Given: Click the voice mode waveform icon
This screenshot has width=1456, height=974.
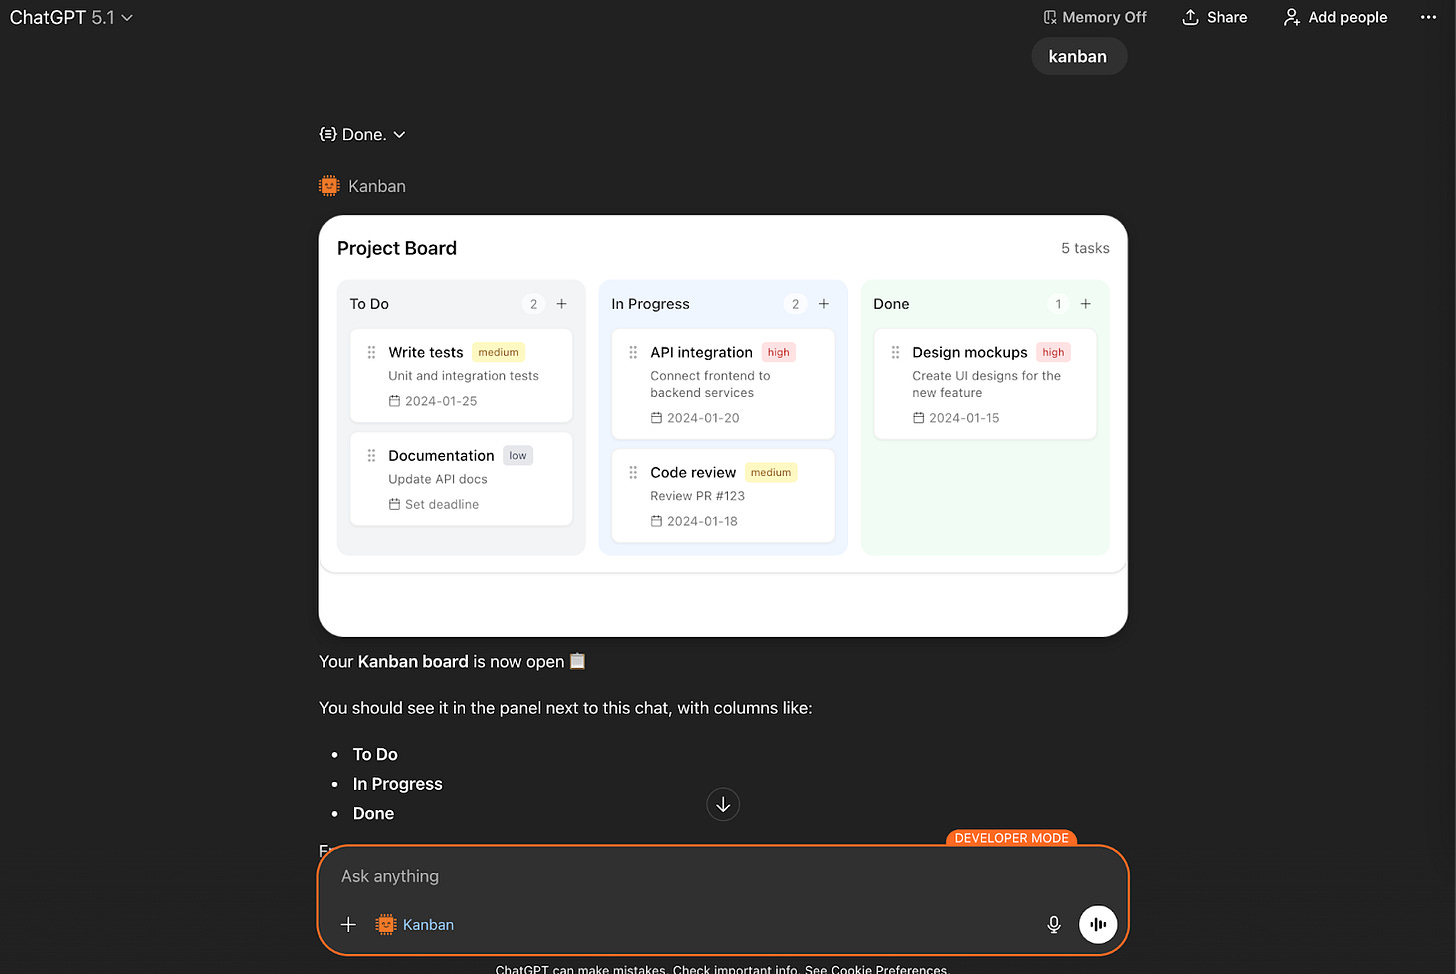Looking at the screenshot, I should coord(1098,924).
